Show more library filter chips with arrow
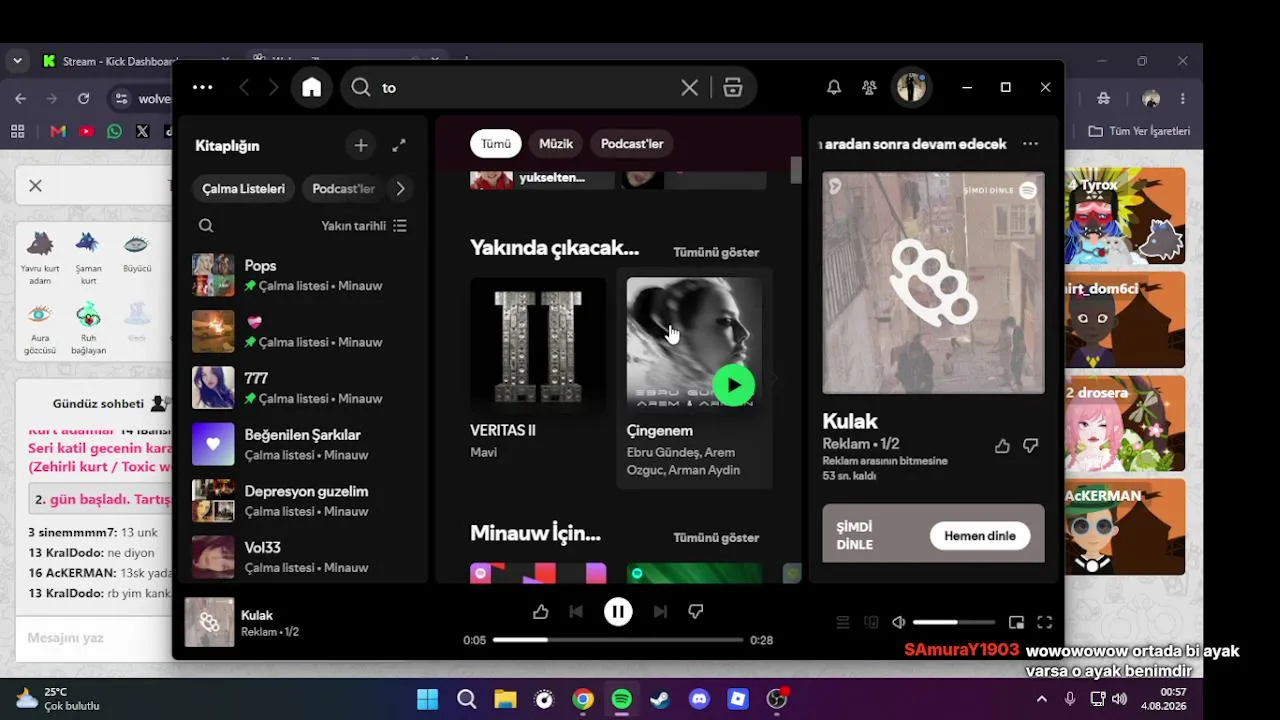This screenshot has height=720, width=1280. 400,188
